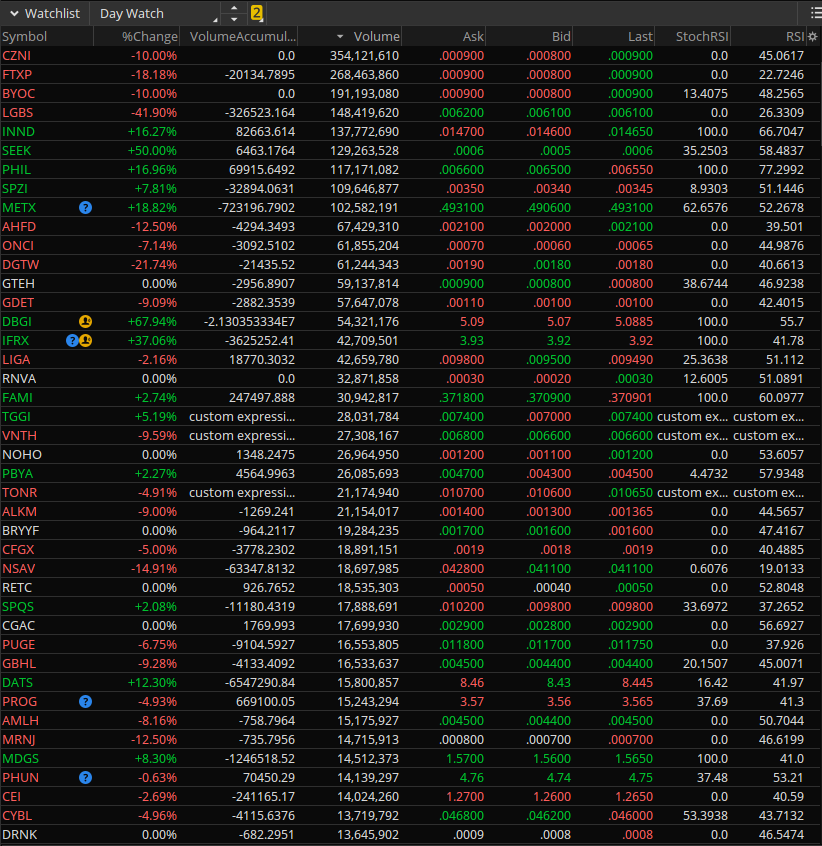The height and width of the screenshot is (846, 822).
Task: Click METX VolumeAccumulation value -723196.7902
Action: tap(257, 208)
